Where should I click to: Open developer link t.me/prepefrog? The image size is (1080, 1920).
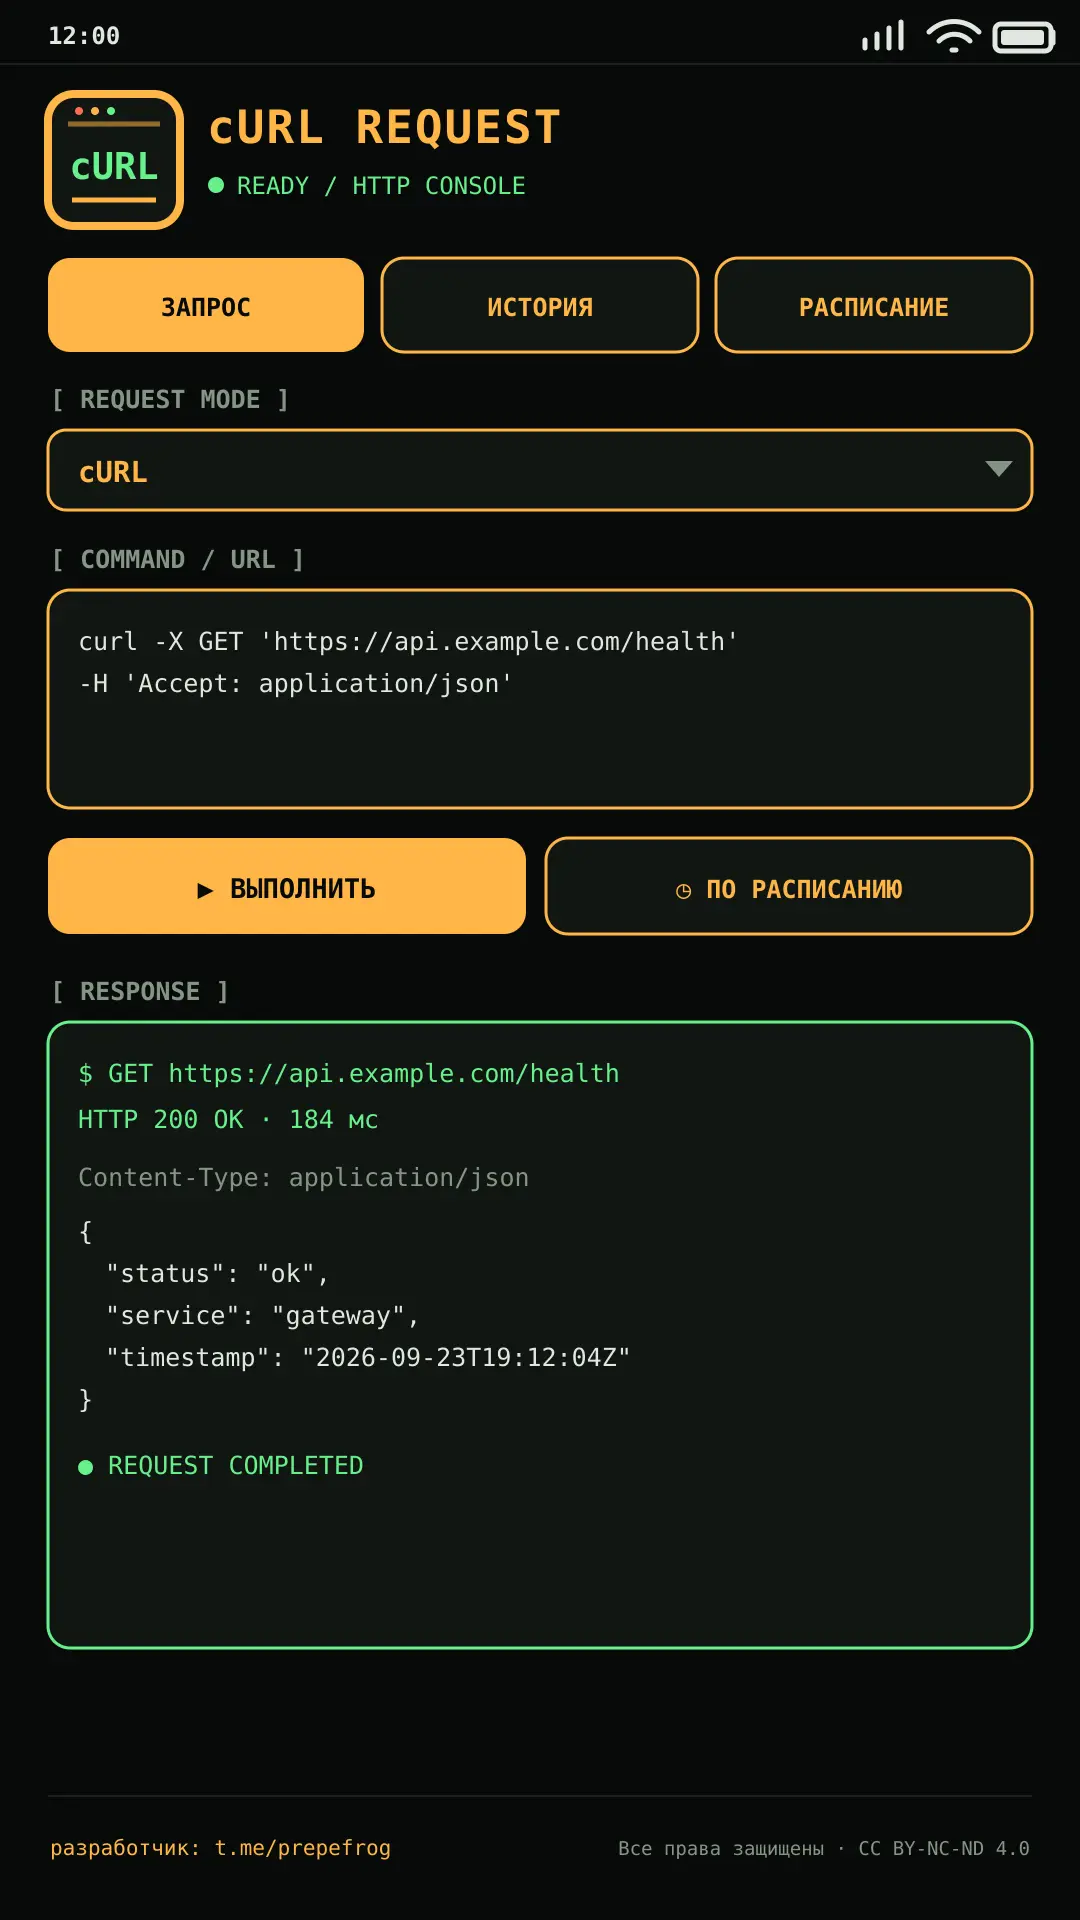coord(303,1848)
